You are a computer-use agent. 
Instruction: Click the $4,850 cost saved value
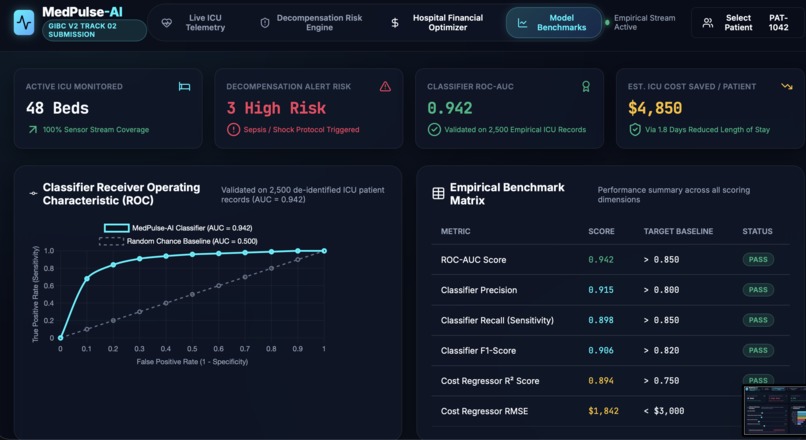point(655,108)
